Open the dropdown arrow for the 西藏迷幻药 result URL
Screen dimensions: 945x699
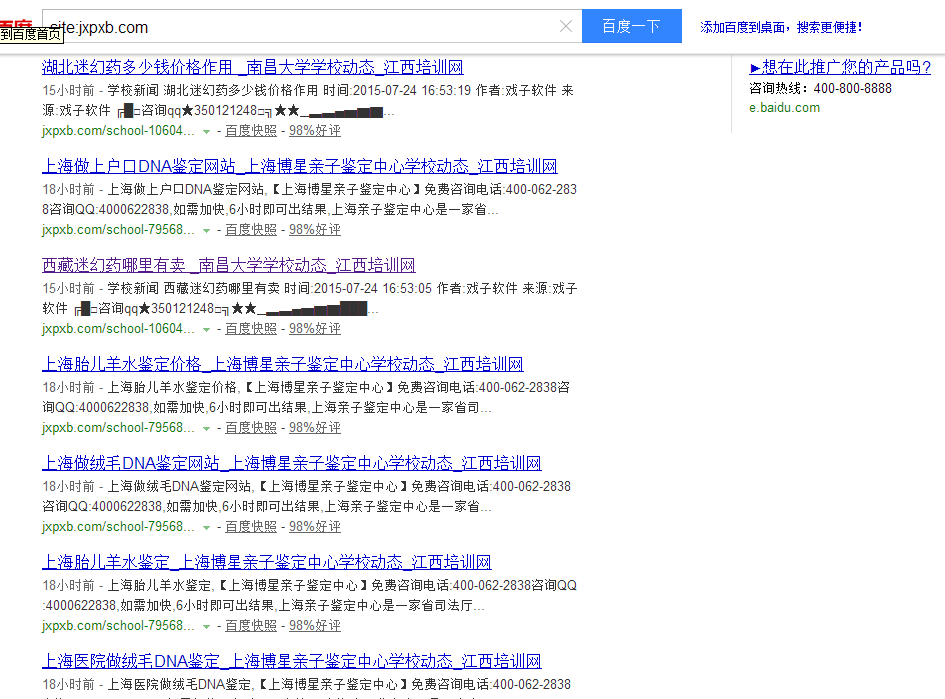[207, 328]
